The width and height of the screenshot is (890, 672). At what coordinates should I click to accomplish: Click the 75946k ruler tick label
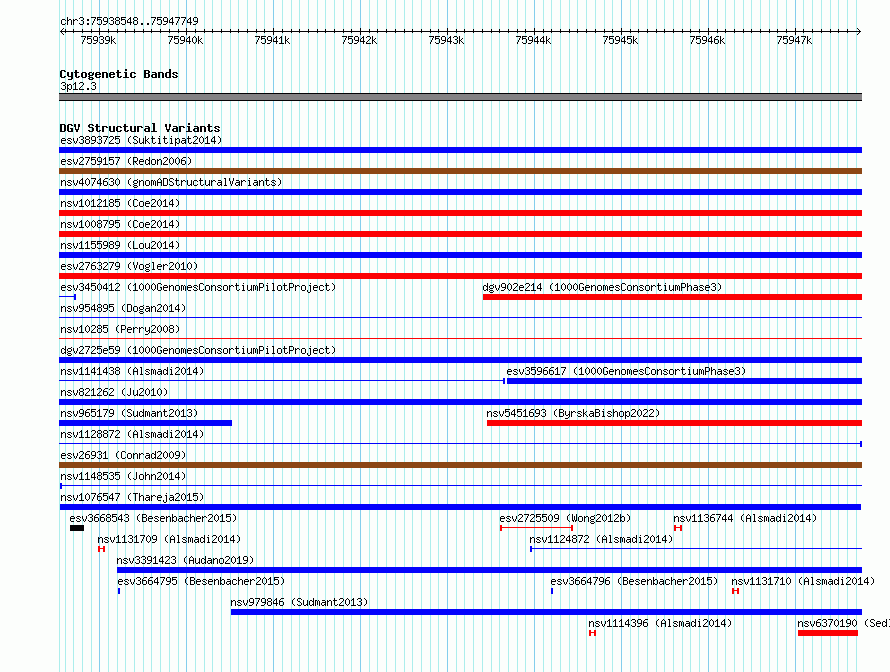pos(707,40)
